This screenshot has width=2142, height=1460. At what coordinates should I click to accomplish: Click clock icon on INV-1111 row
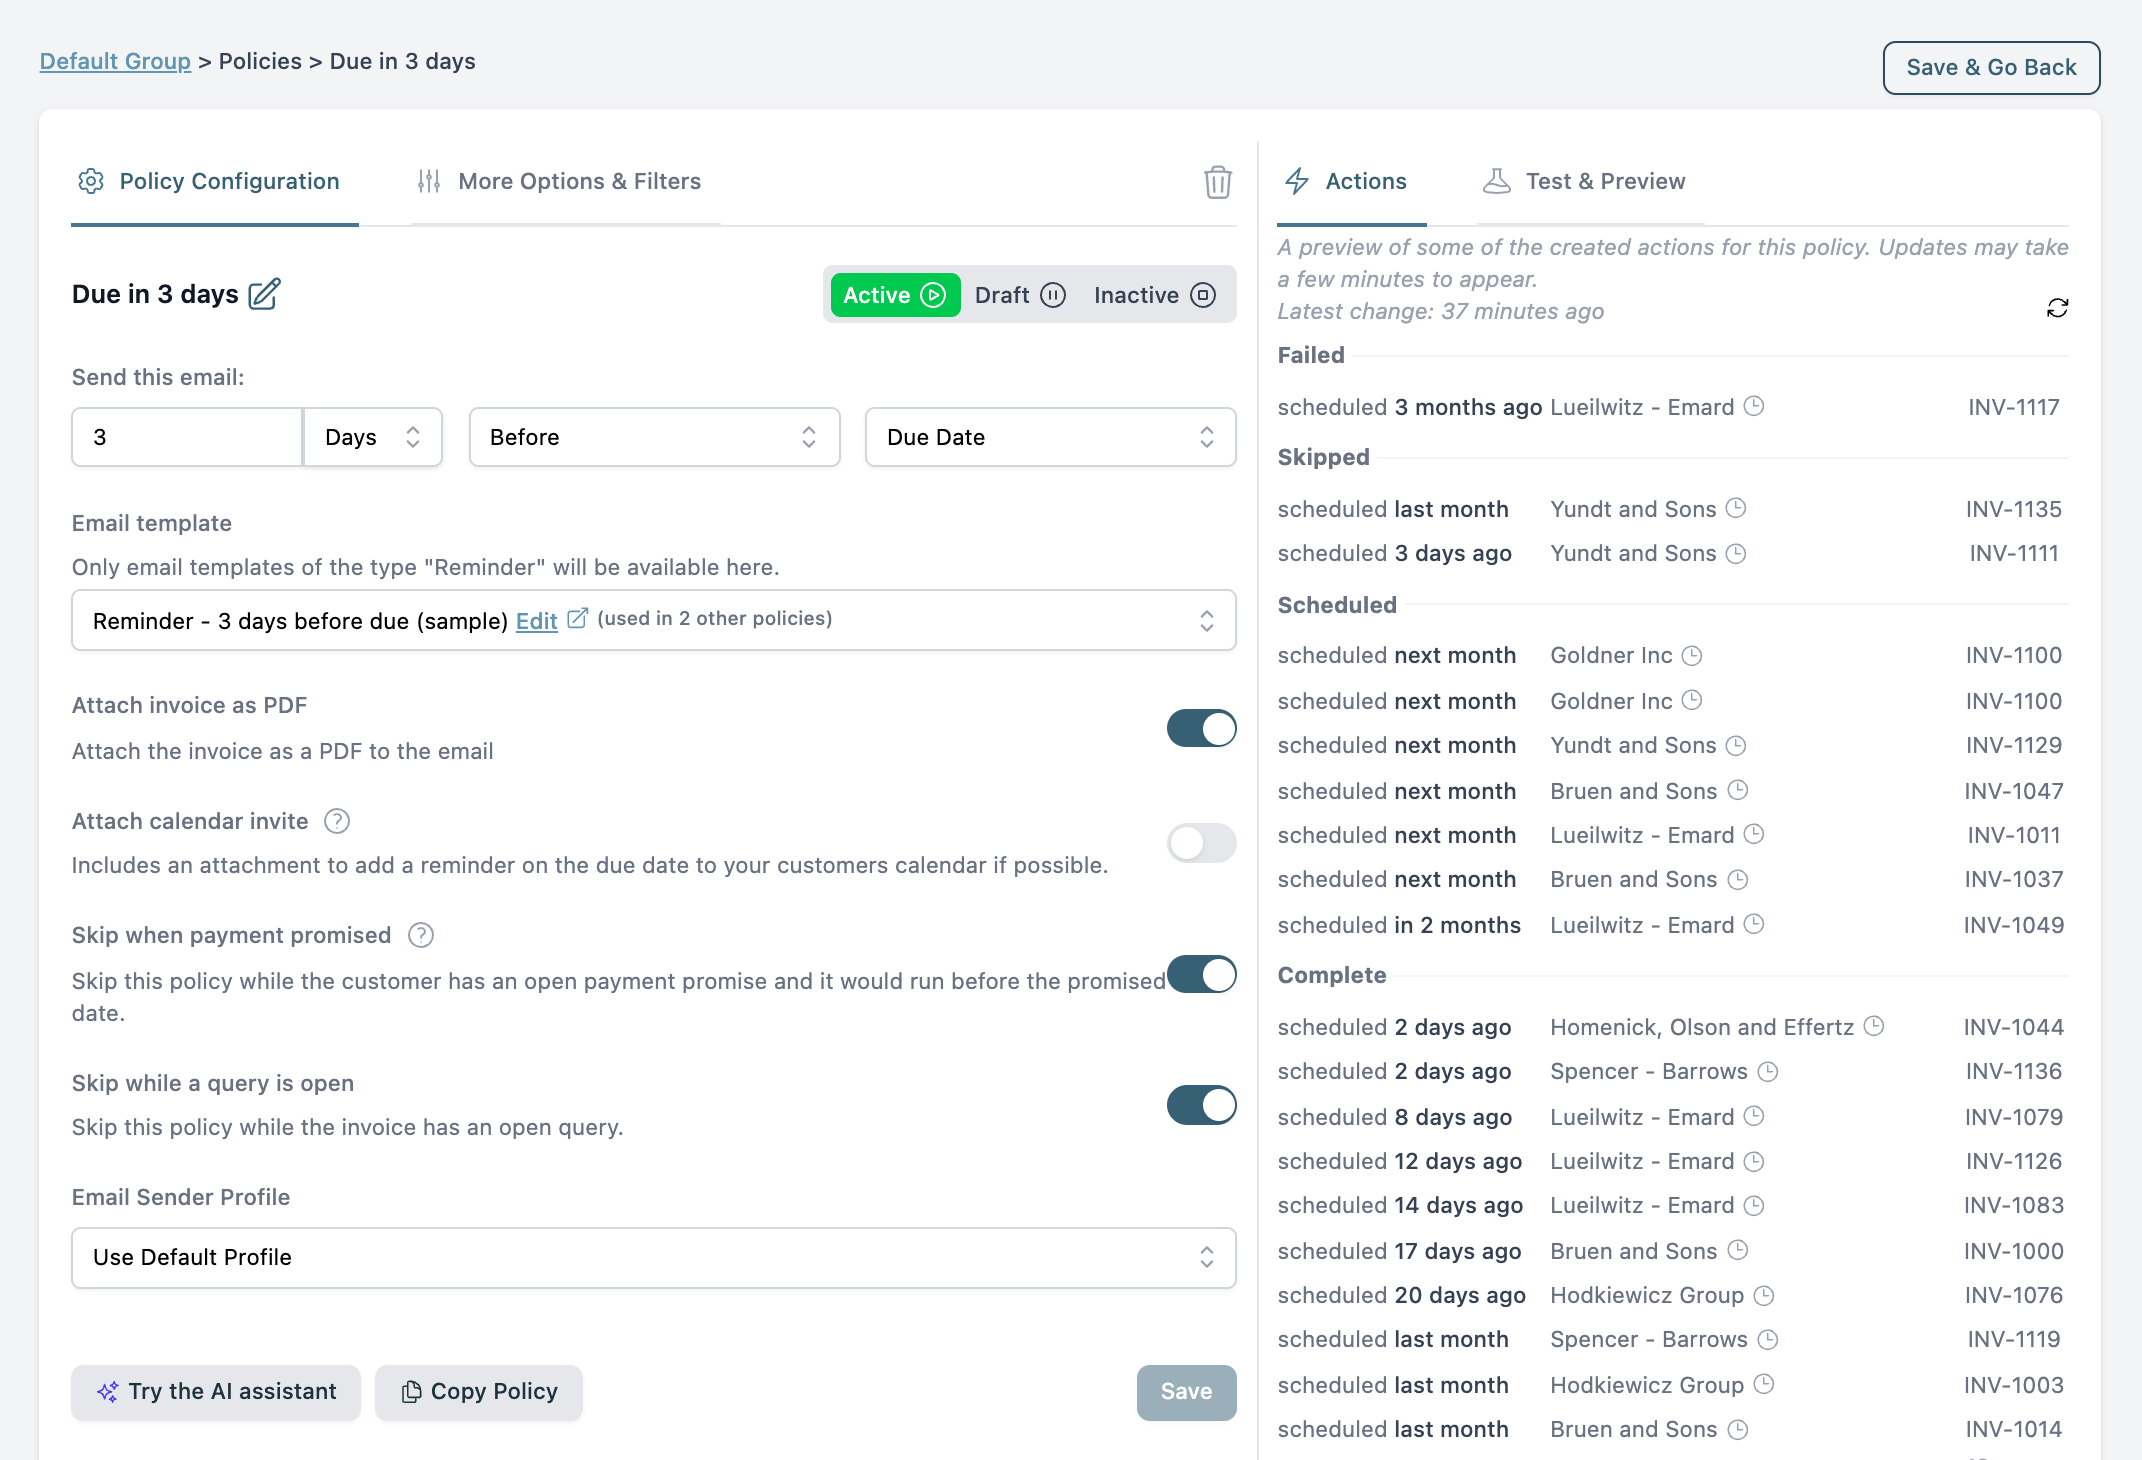point(1736,553)
